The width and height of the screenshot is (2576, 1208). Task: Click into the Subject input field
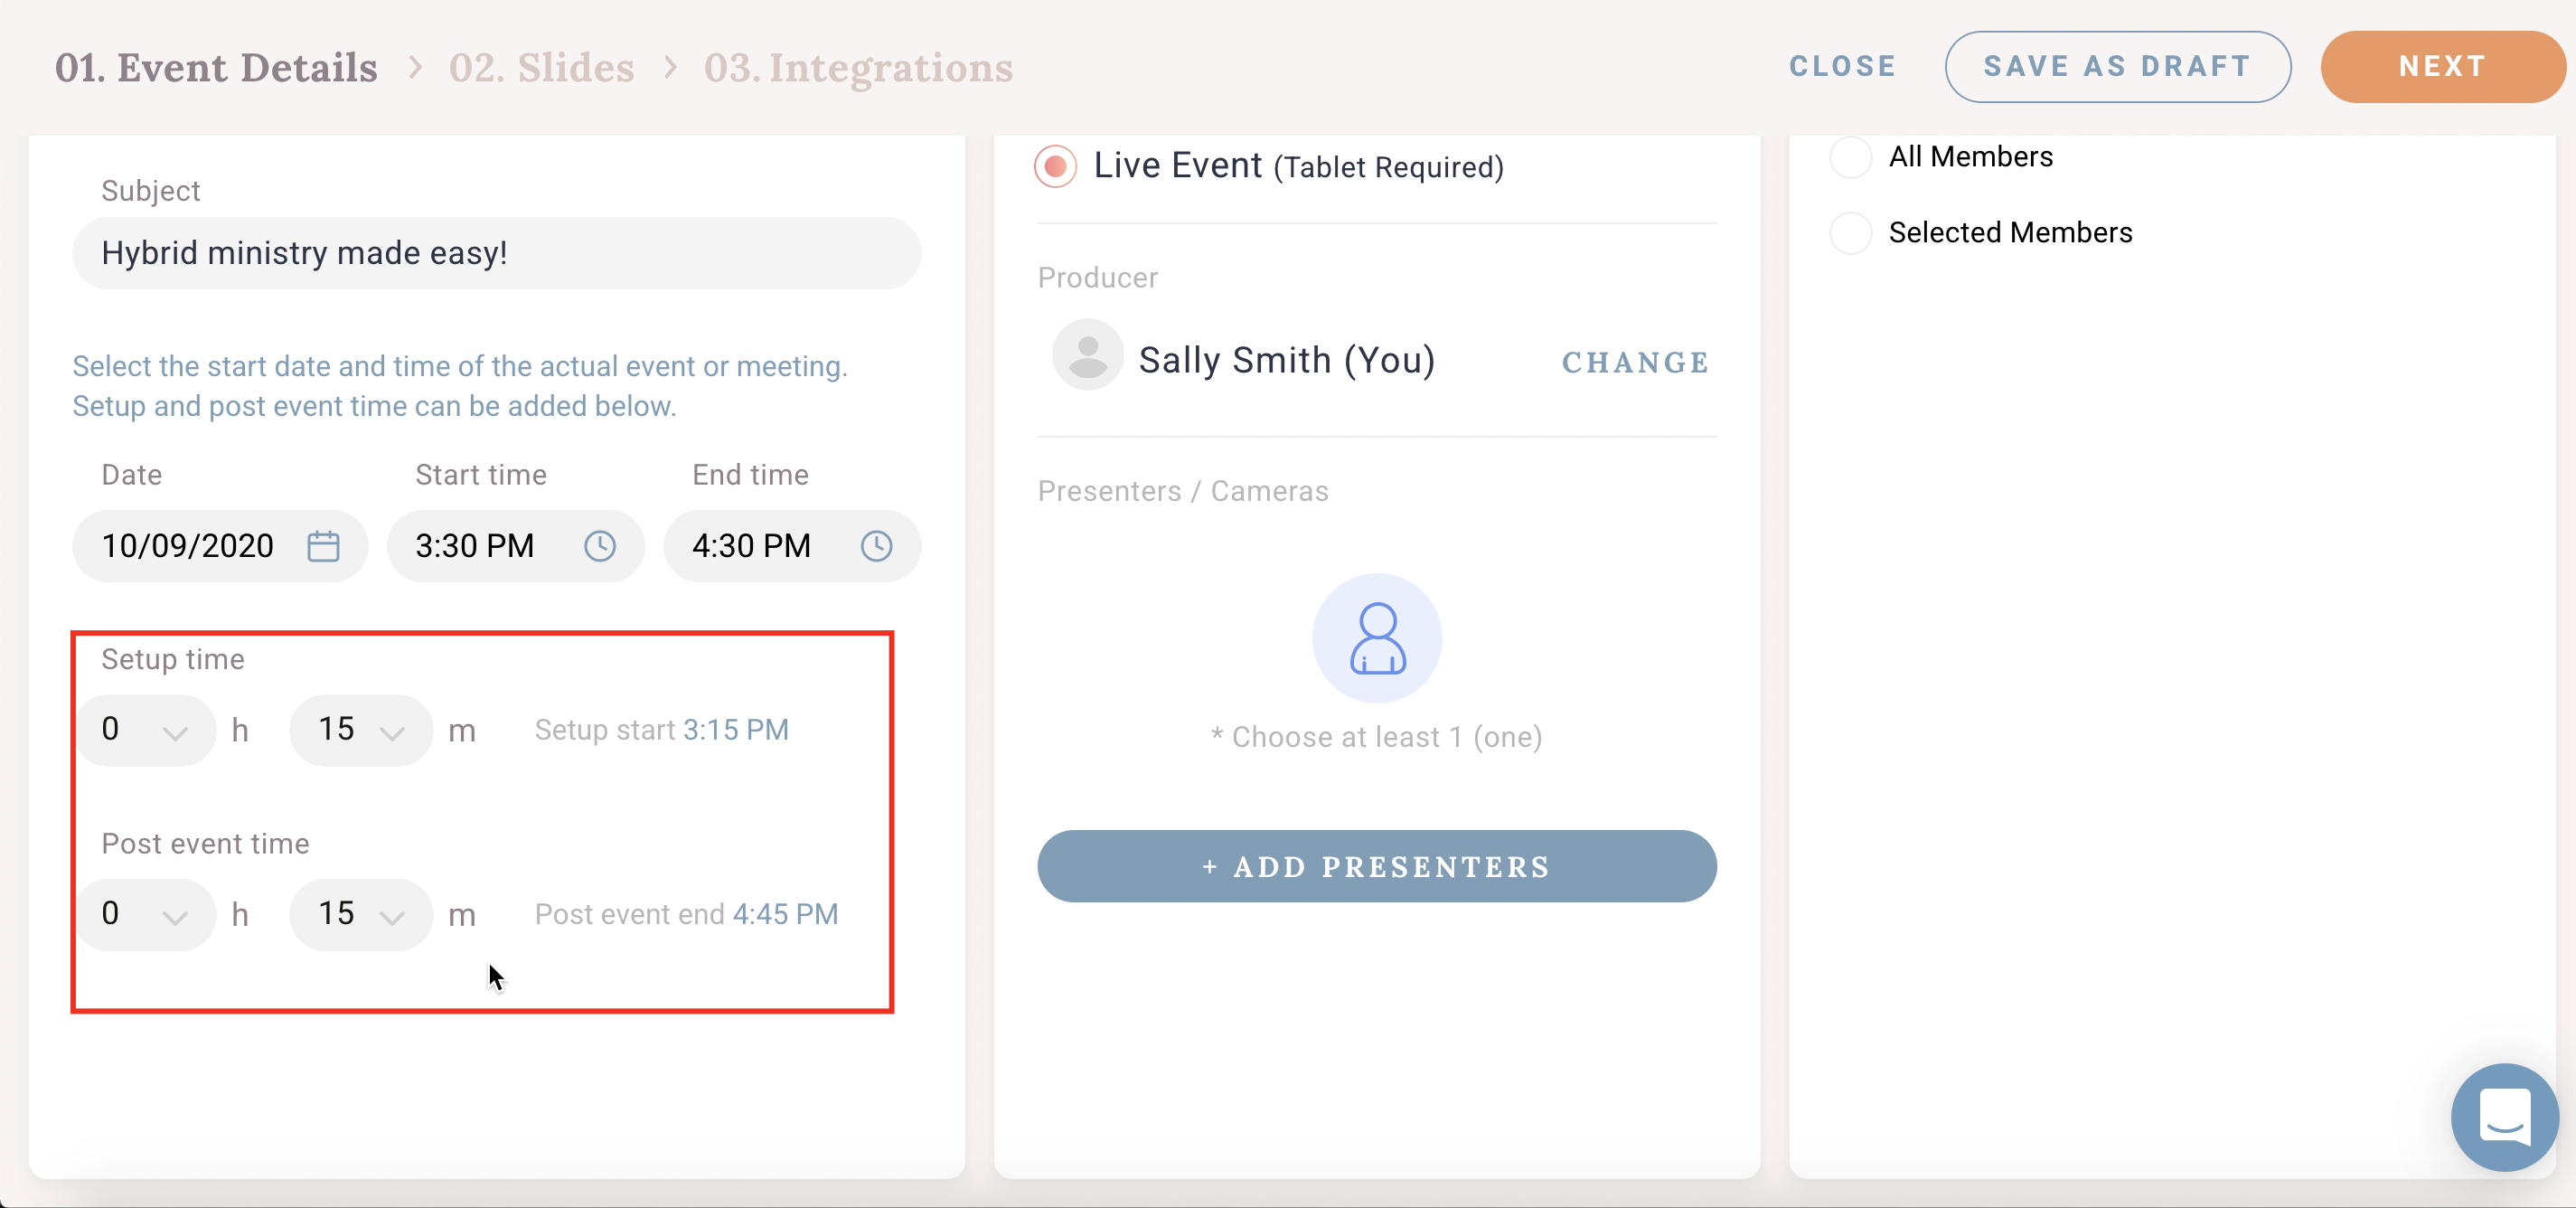tap(497, 253)
